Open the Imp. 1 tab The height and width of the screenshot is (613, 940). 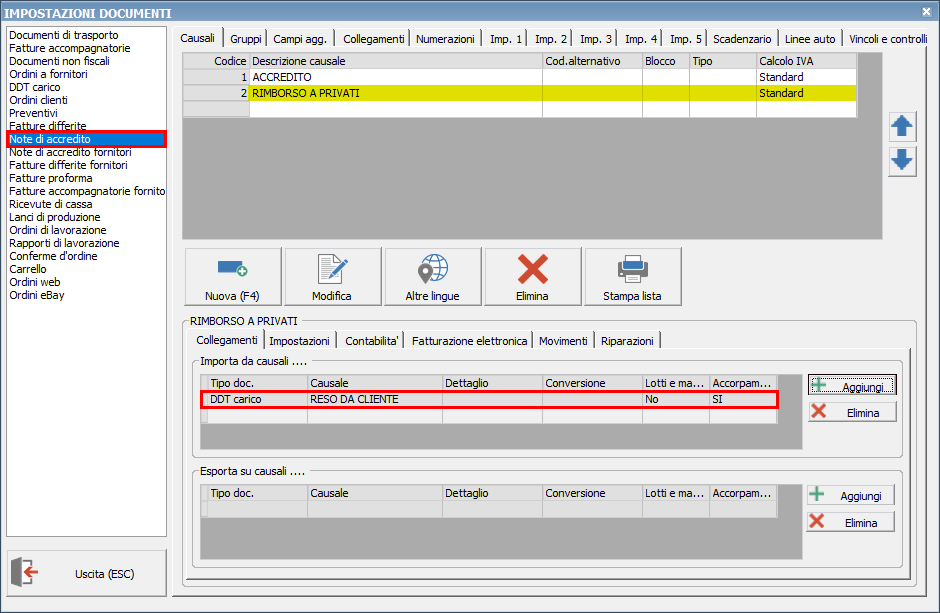[505, 39]
